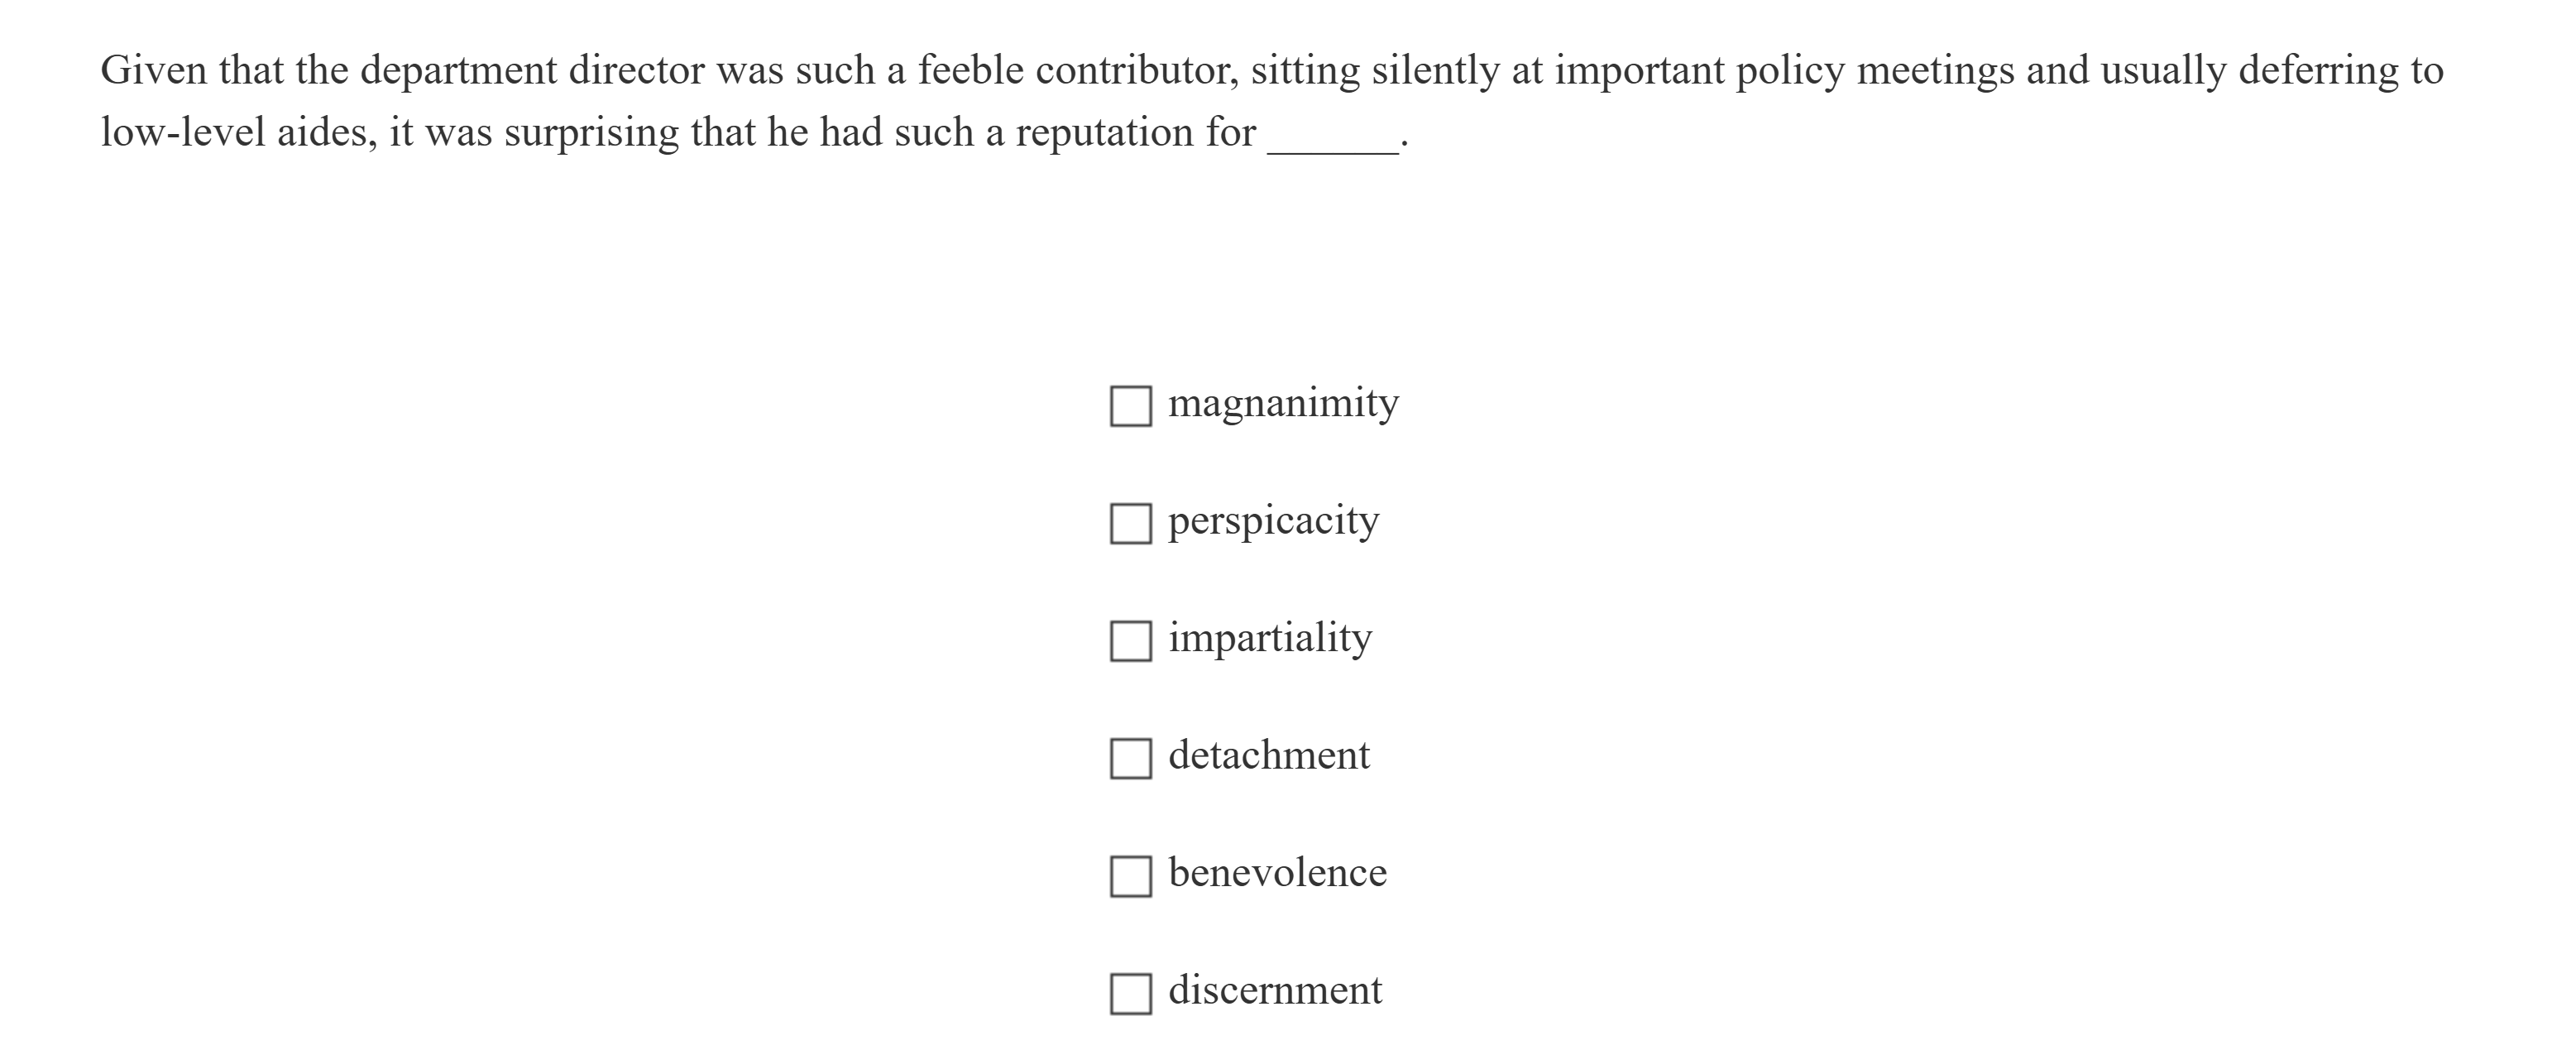The width and height of the screenshot is (2576, 1045).
Task: Select the benevolence answer label
Action: (x=1277, y=871)
